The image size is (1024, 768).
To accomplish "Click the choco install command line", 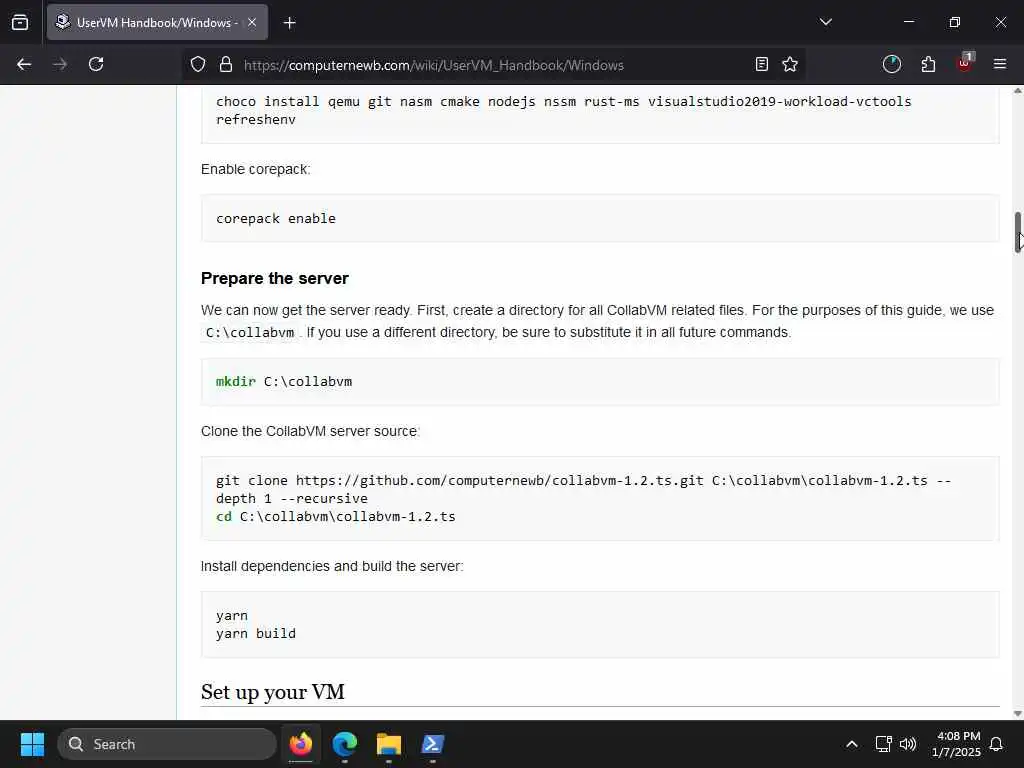I will click(x=564, y=101).
